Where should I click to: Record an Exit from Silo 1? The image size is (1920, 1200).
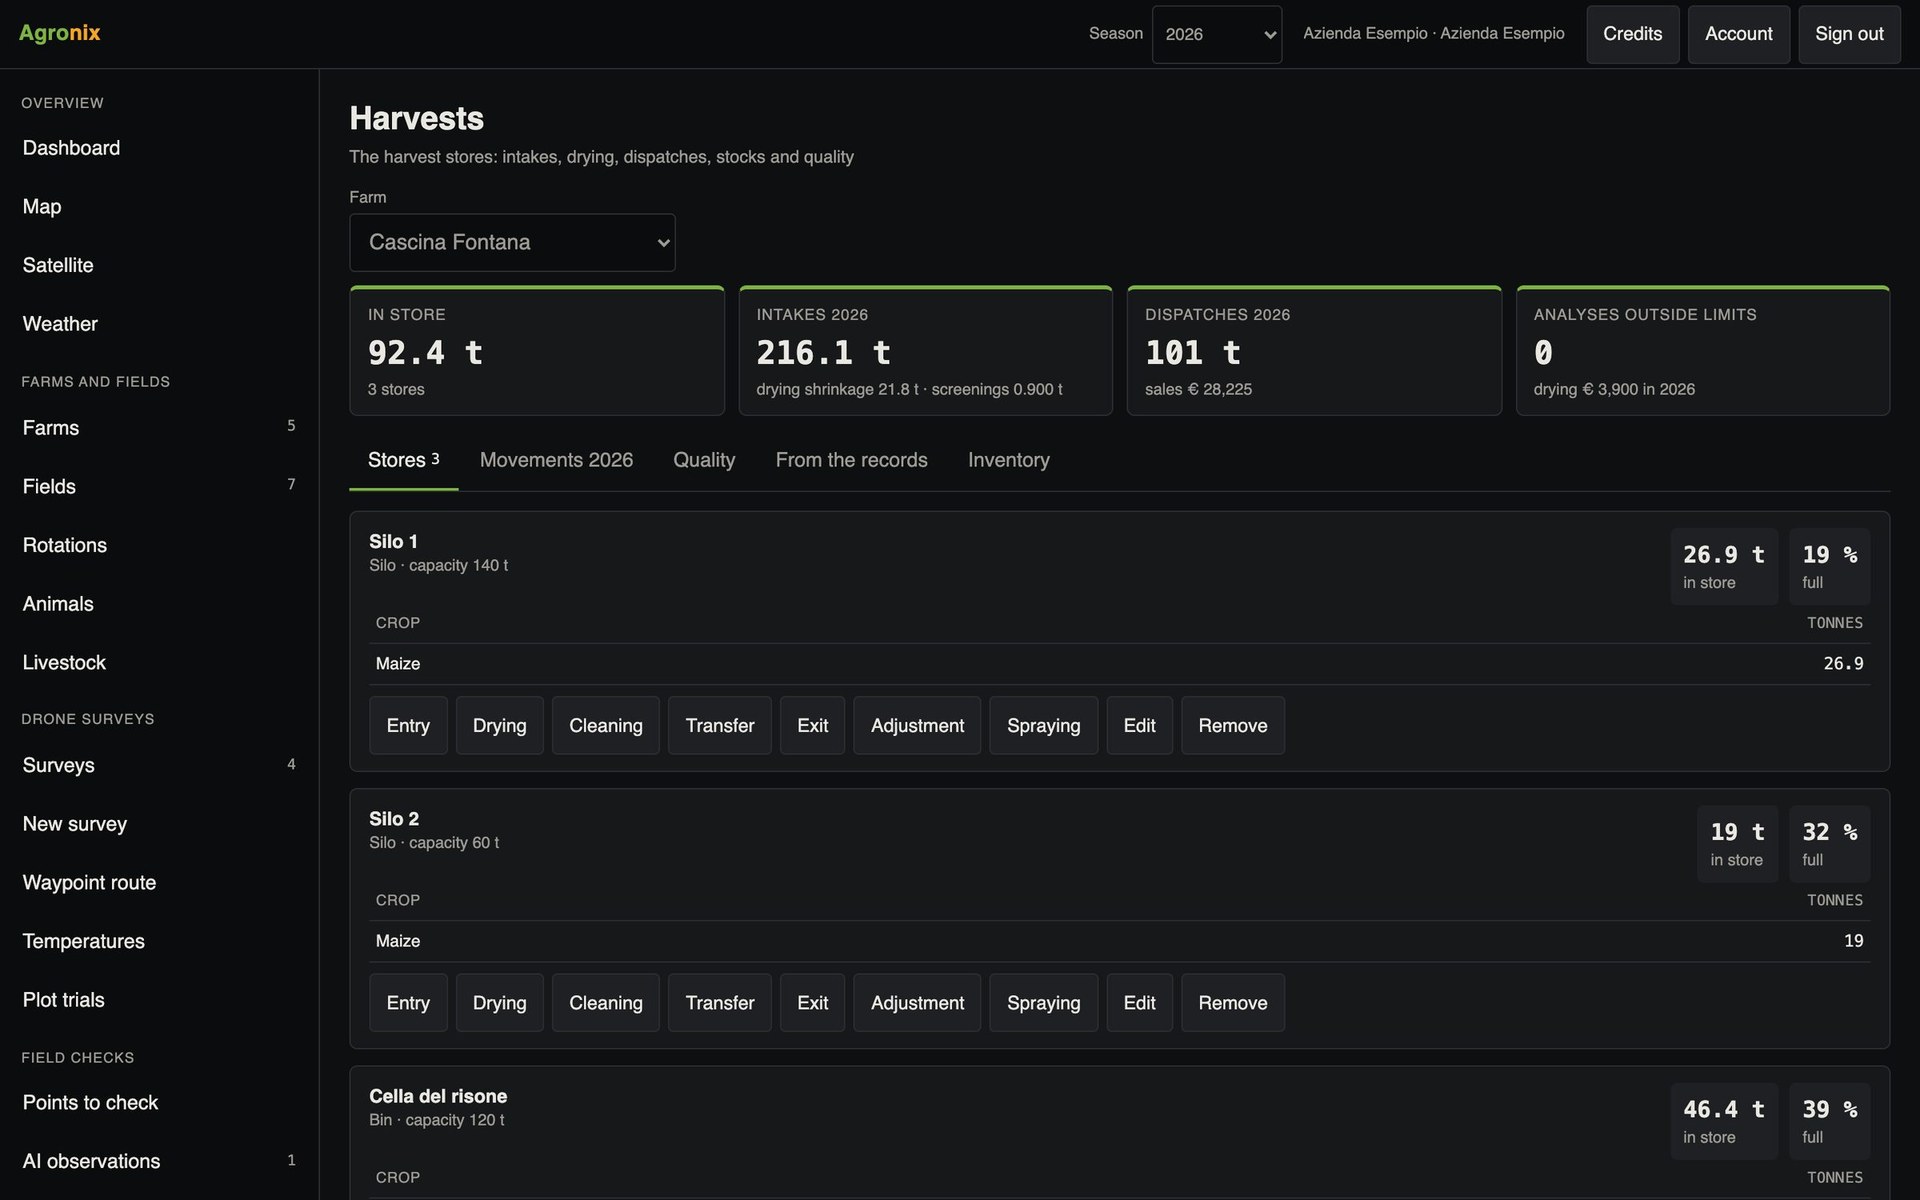[812, 725]
